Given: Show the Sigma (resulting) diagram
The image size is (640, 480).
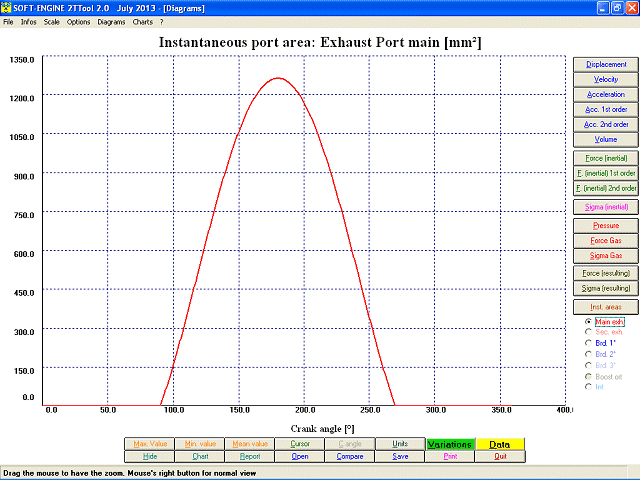Looking at the screenshot, I should (x=606, y=288).
